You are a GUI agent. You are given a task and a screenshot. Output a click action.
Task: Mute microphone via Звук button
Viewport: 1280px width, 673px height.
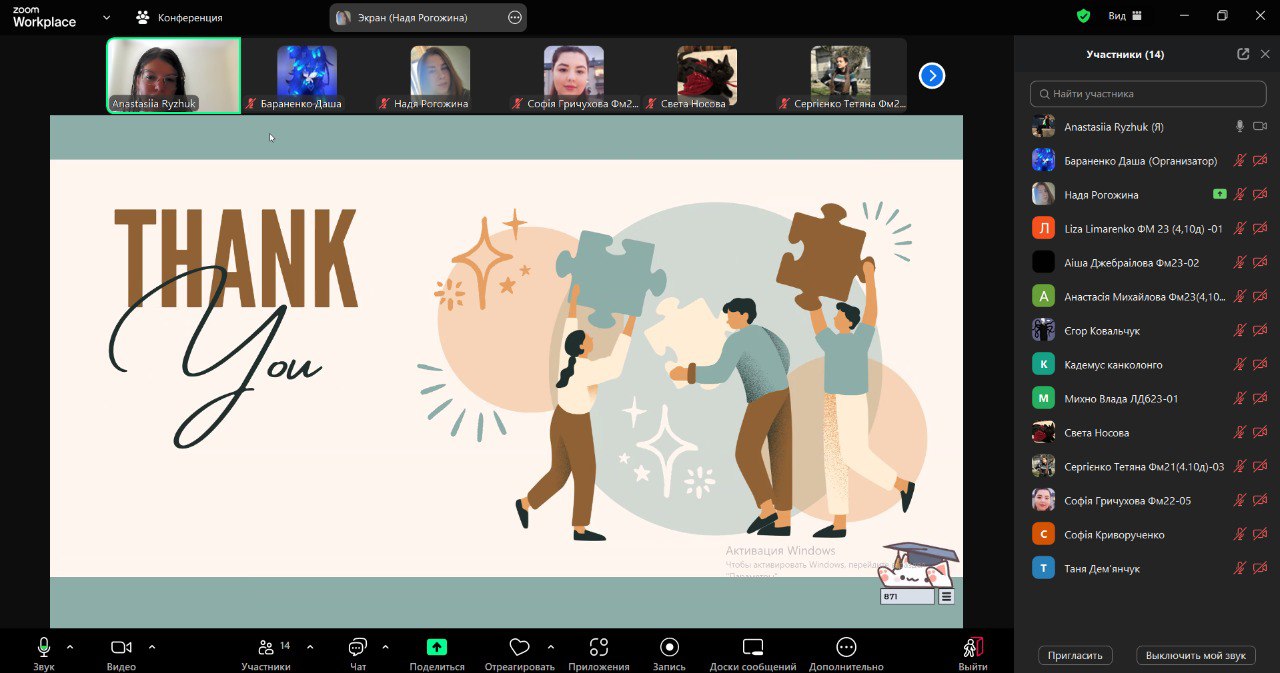(44, 654)
